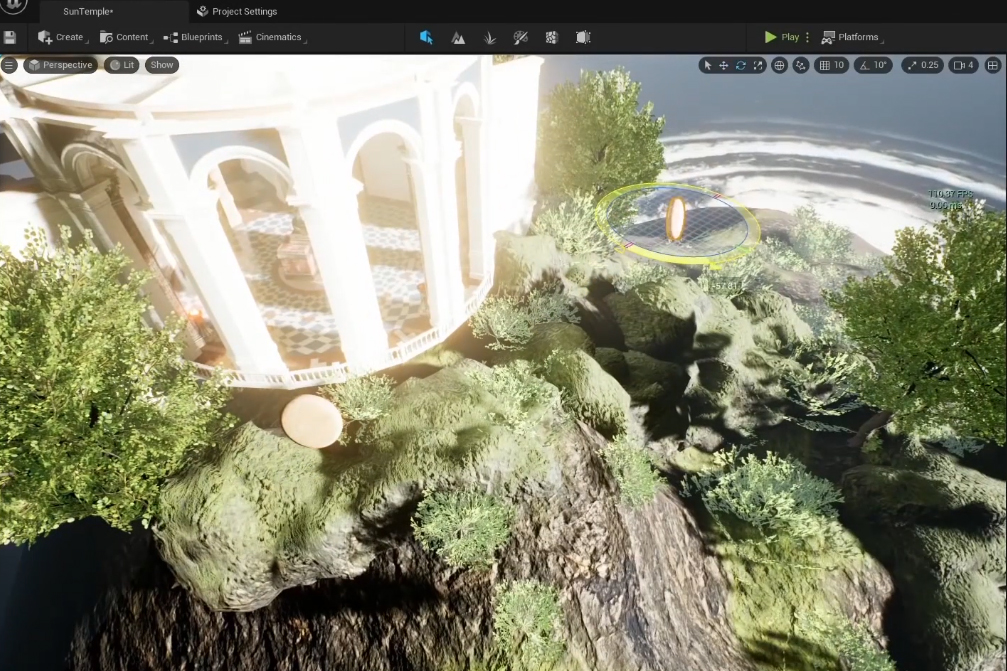Screen dimensions: 1007x671
Task: Select the translate (move) gizmo tool
Action: click(724, 65)
